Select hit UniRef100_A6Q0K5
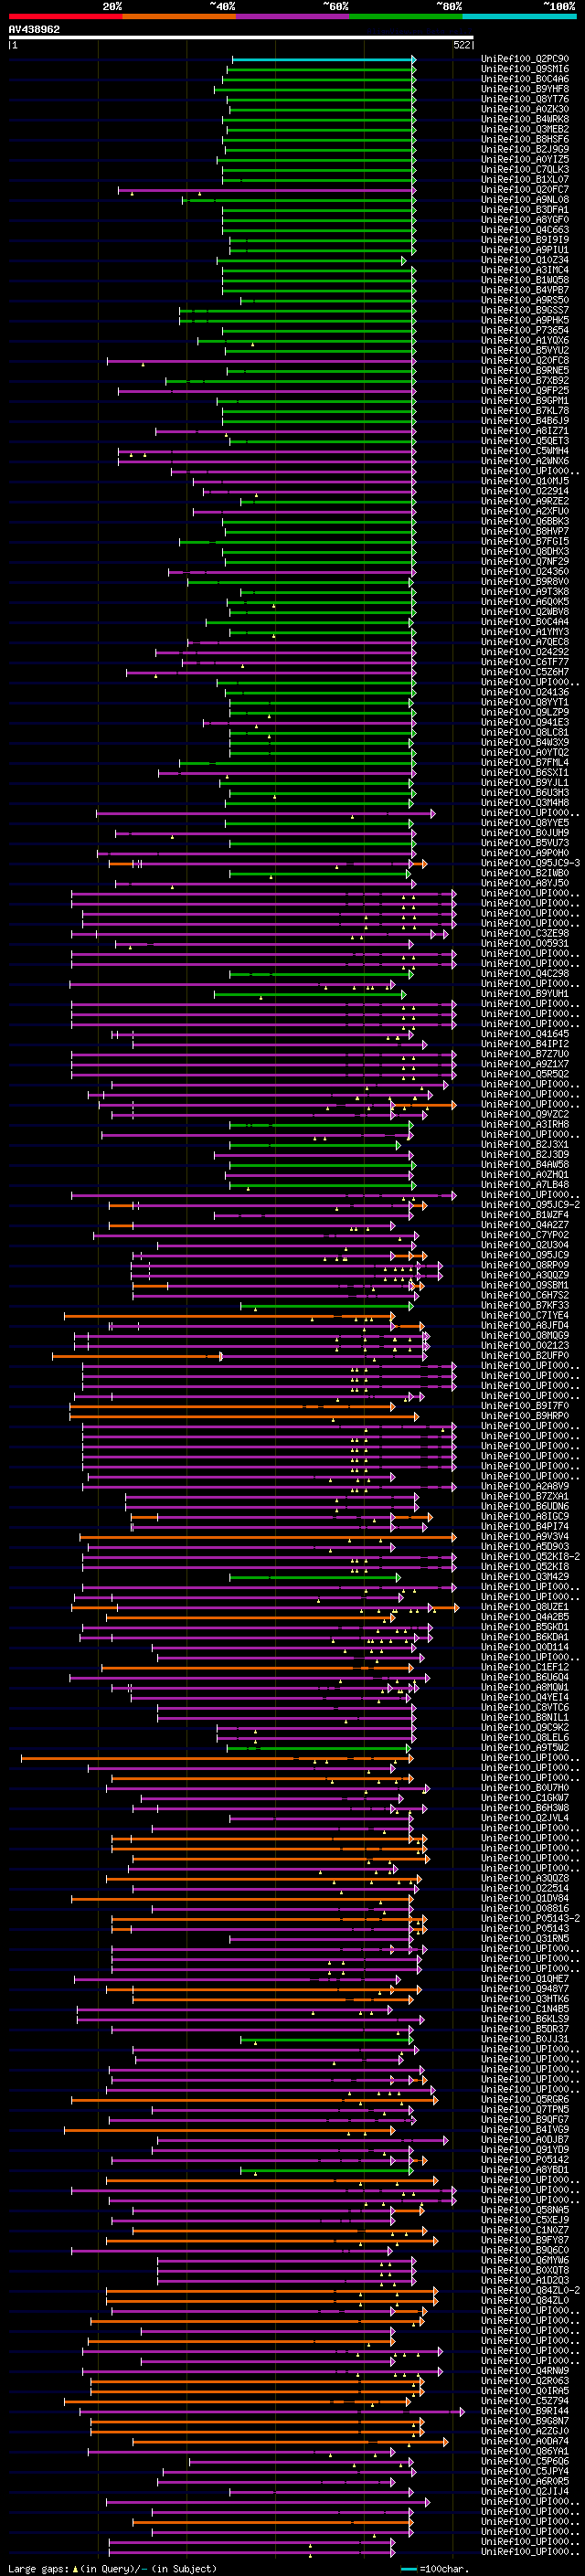 [x=525, y=601]
